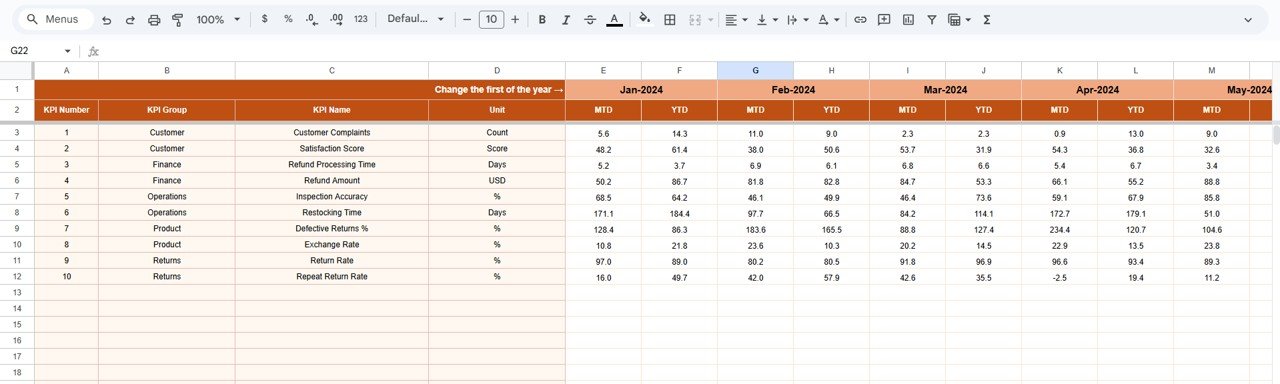Open the Fill color paint bucket
The width and height of the screenshot is (1280, 384).
pos(644,19)
